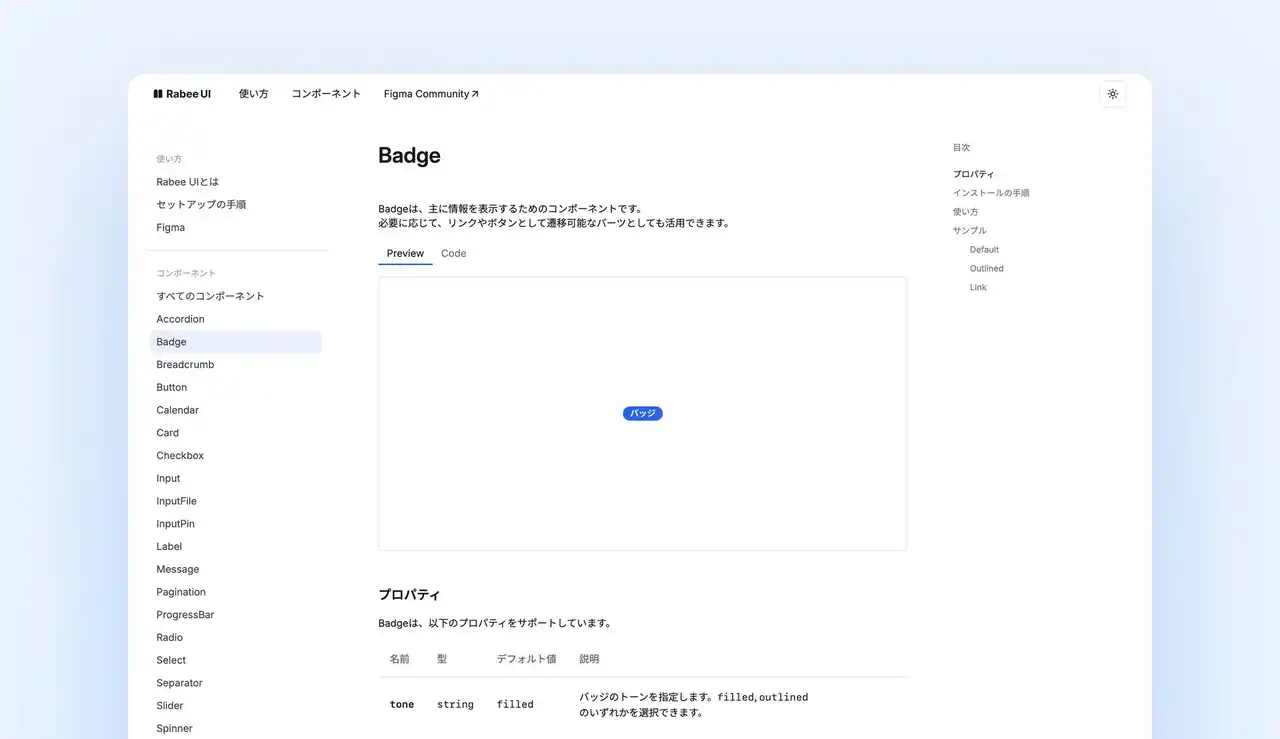Viewport: 1280px width, 739px height.
Task: Select Radio in the component list
Action: tap(169, 638)
